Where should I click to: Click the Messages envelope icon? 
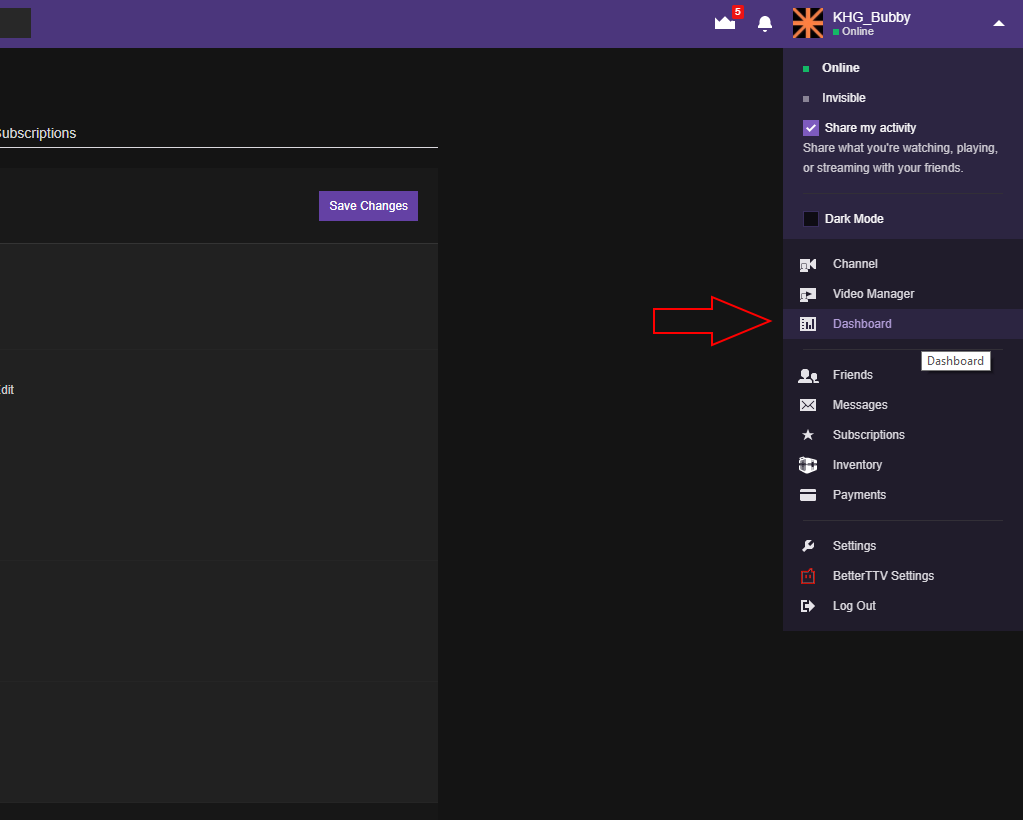(x=808, y=405)
